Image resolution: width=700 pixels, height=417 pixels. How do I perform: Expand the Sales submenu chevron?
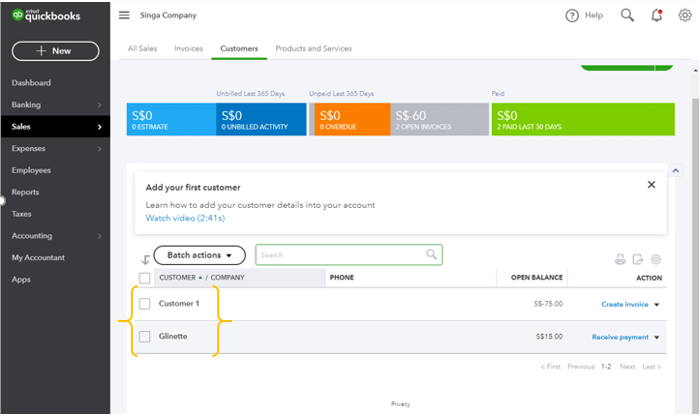[x=100, y=127]
